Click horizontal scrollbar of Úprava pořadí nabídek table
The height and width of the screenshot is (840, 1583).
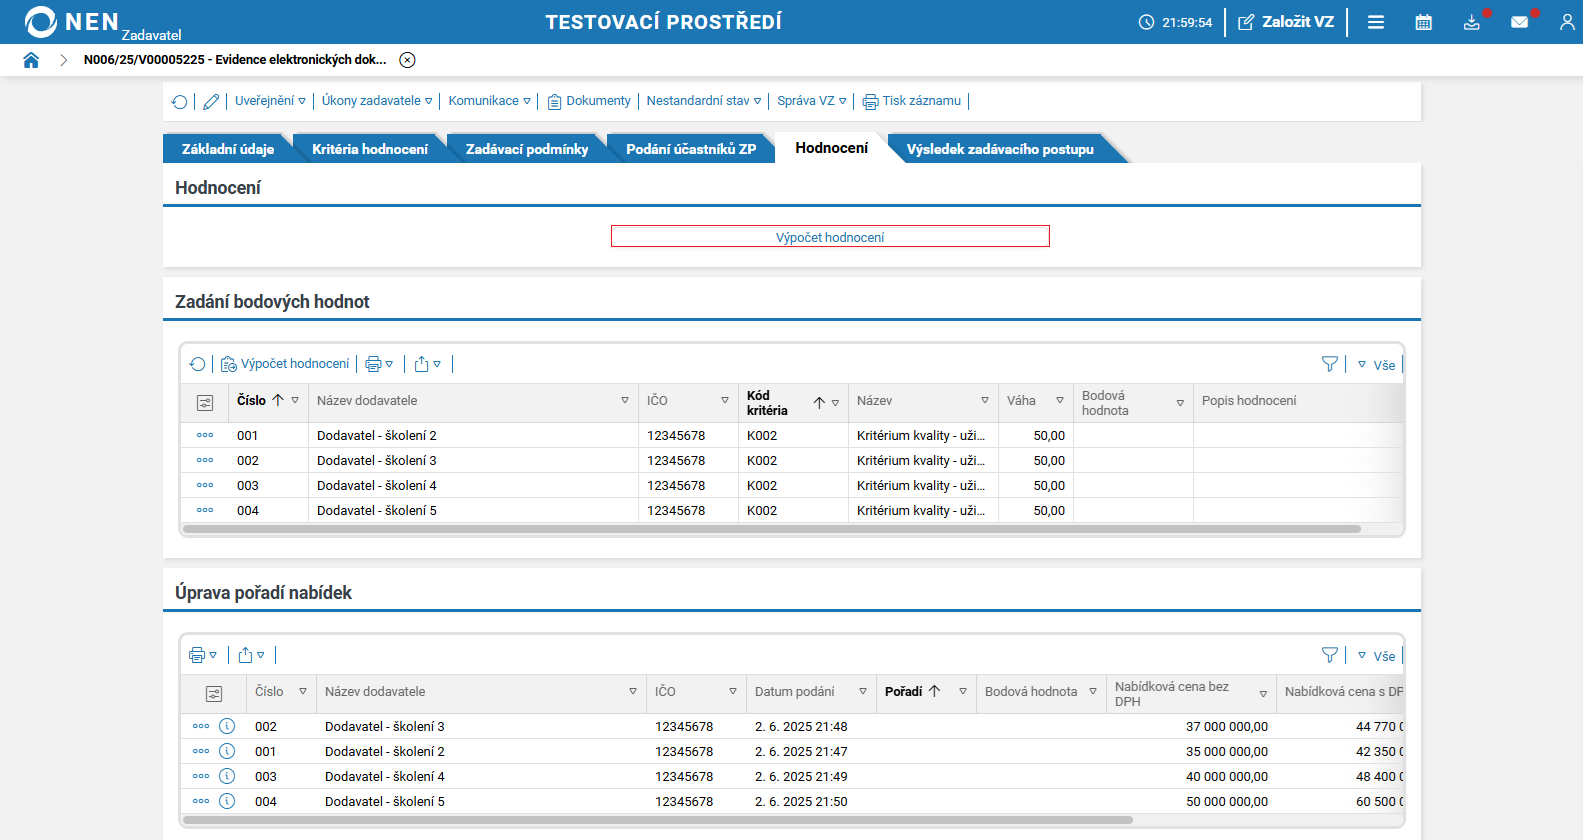[657, 820]
